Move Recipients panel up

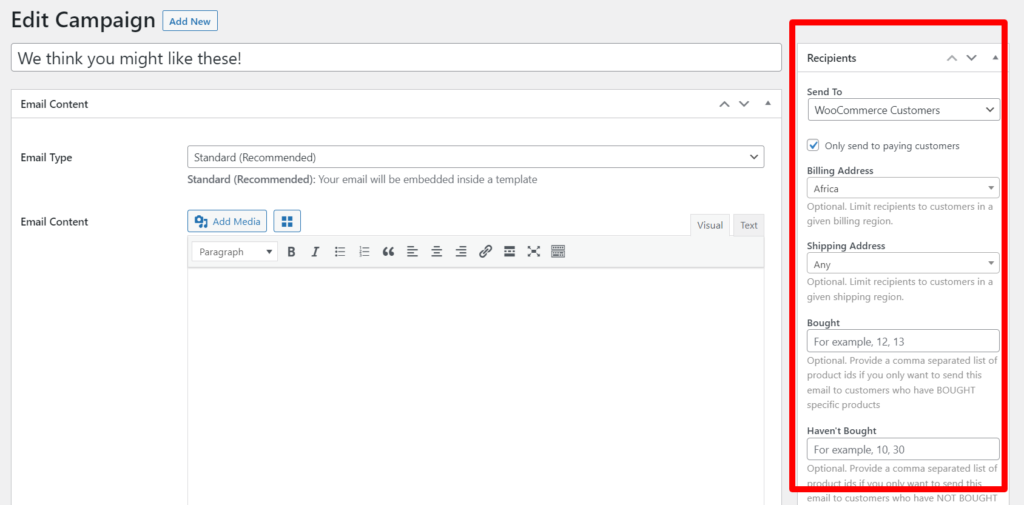click(x=952, y=58)
